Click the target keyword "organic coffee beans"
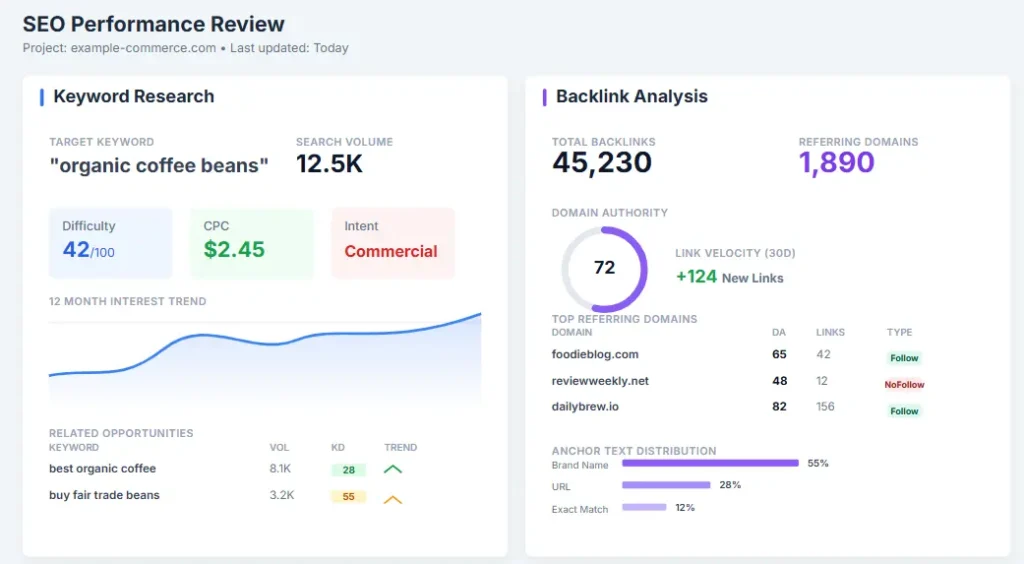 (159, 166)
